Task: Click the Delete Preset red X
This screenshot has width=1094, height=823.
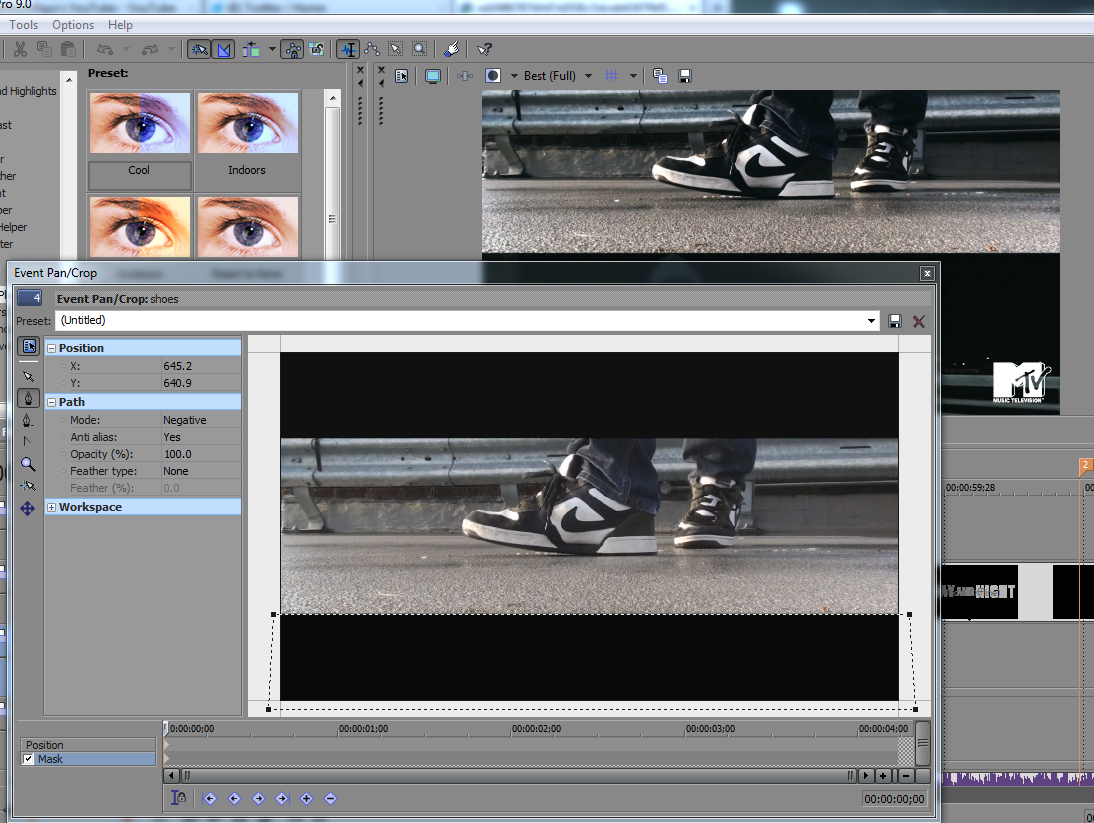Action: (x=919, y=321)
